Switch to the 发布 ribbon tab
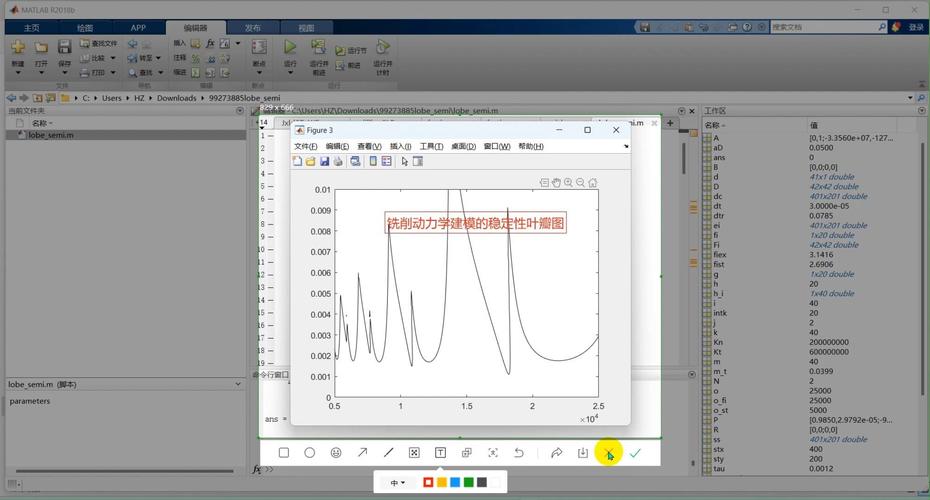 click(x=253, y=28)
